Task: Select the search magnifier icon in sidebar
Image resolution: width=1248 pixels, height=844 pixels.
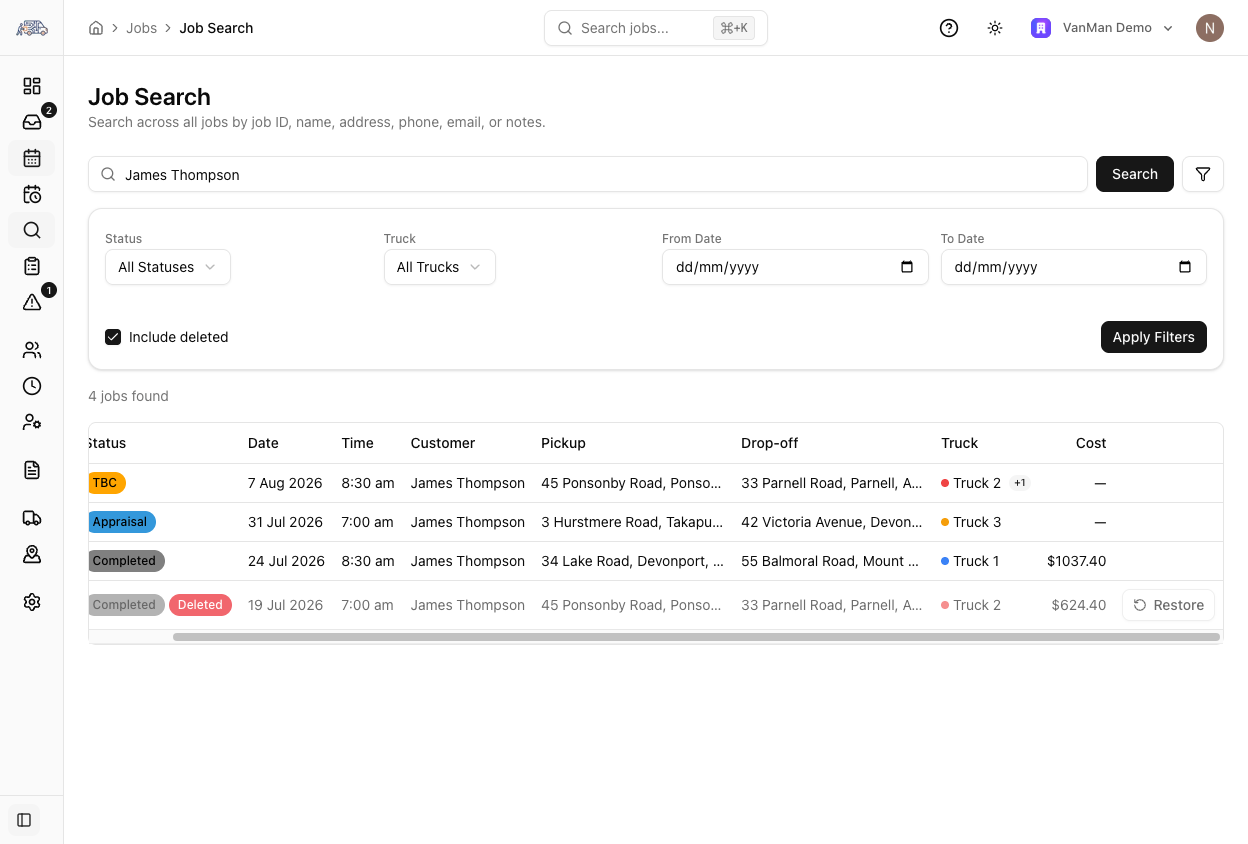Action: pyautogui.click(x=32, y=230)
